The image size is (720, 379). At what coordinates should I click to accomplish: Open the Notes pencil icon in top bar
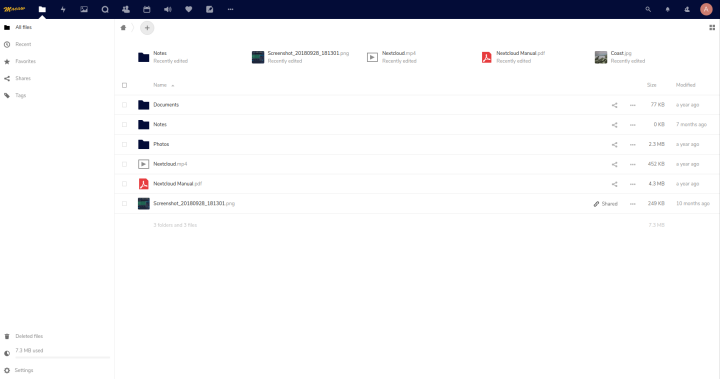209,9
